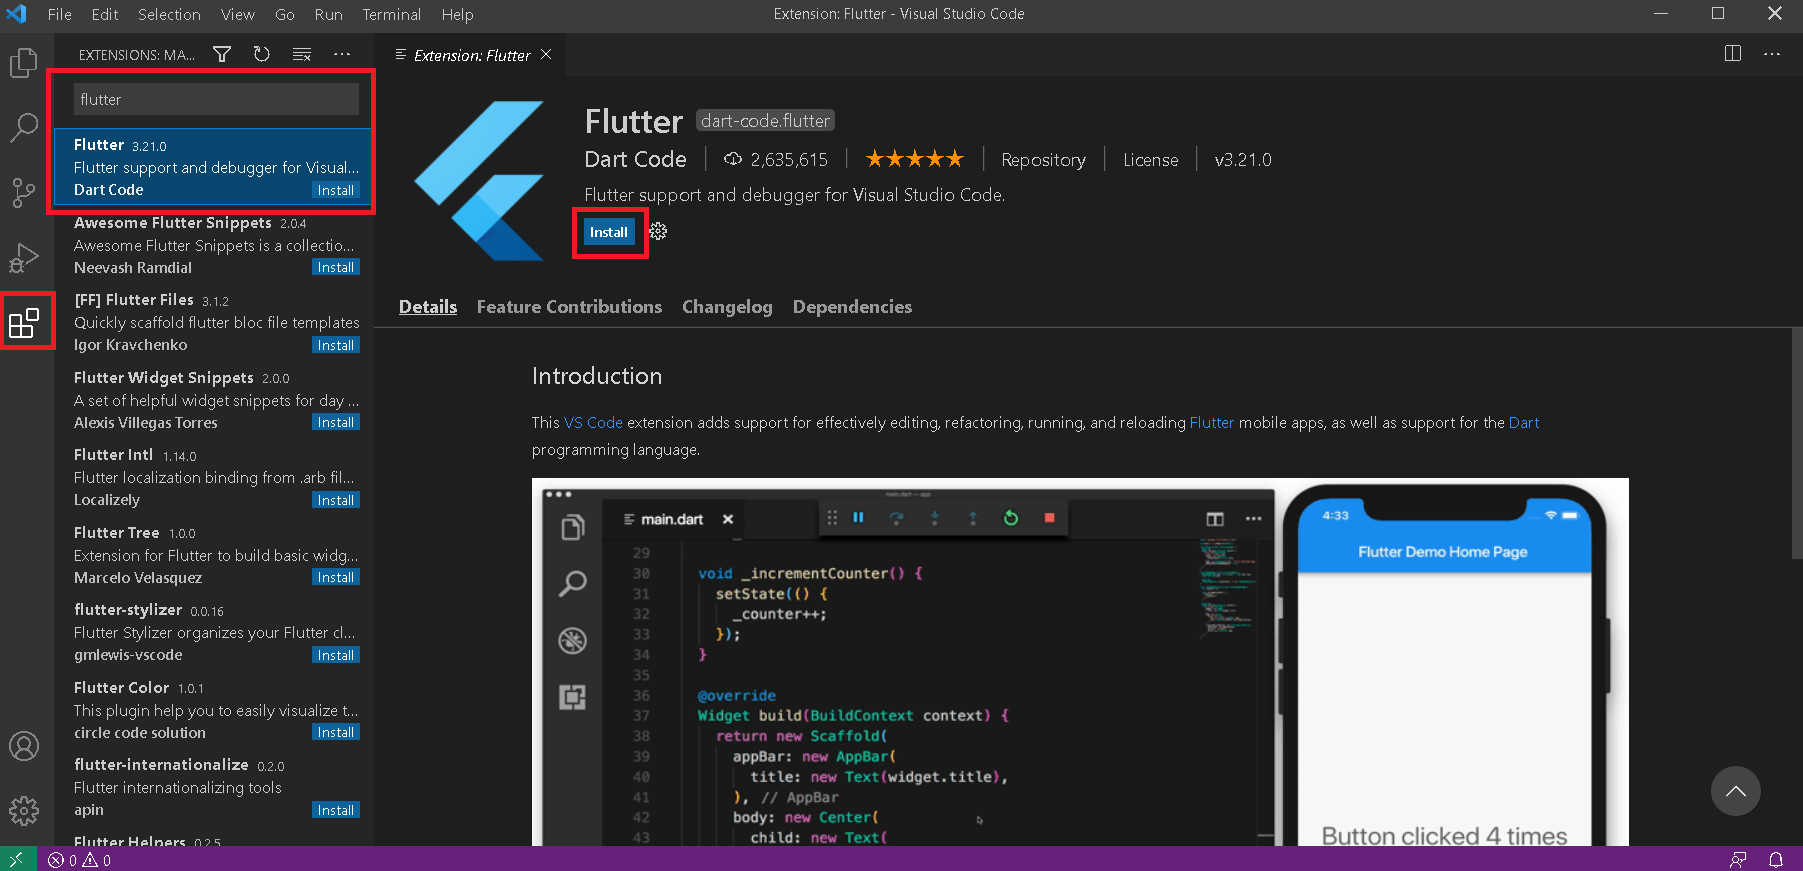Install Awesome Flutter Snippets
1803x871 pixels.
pos(335,267)
